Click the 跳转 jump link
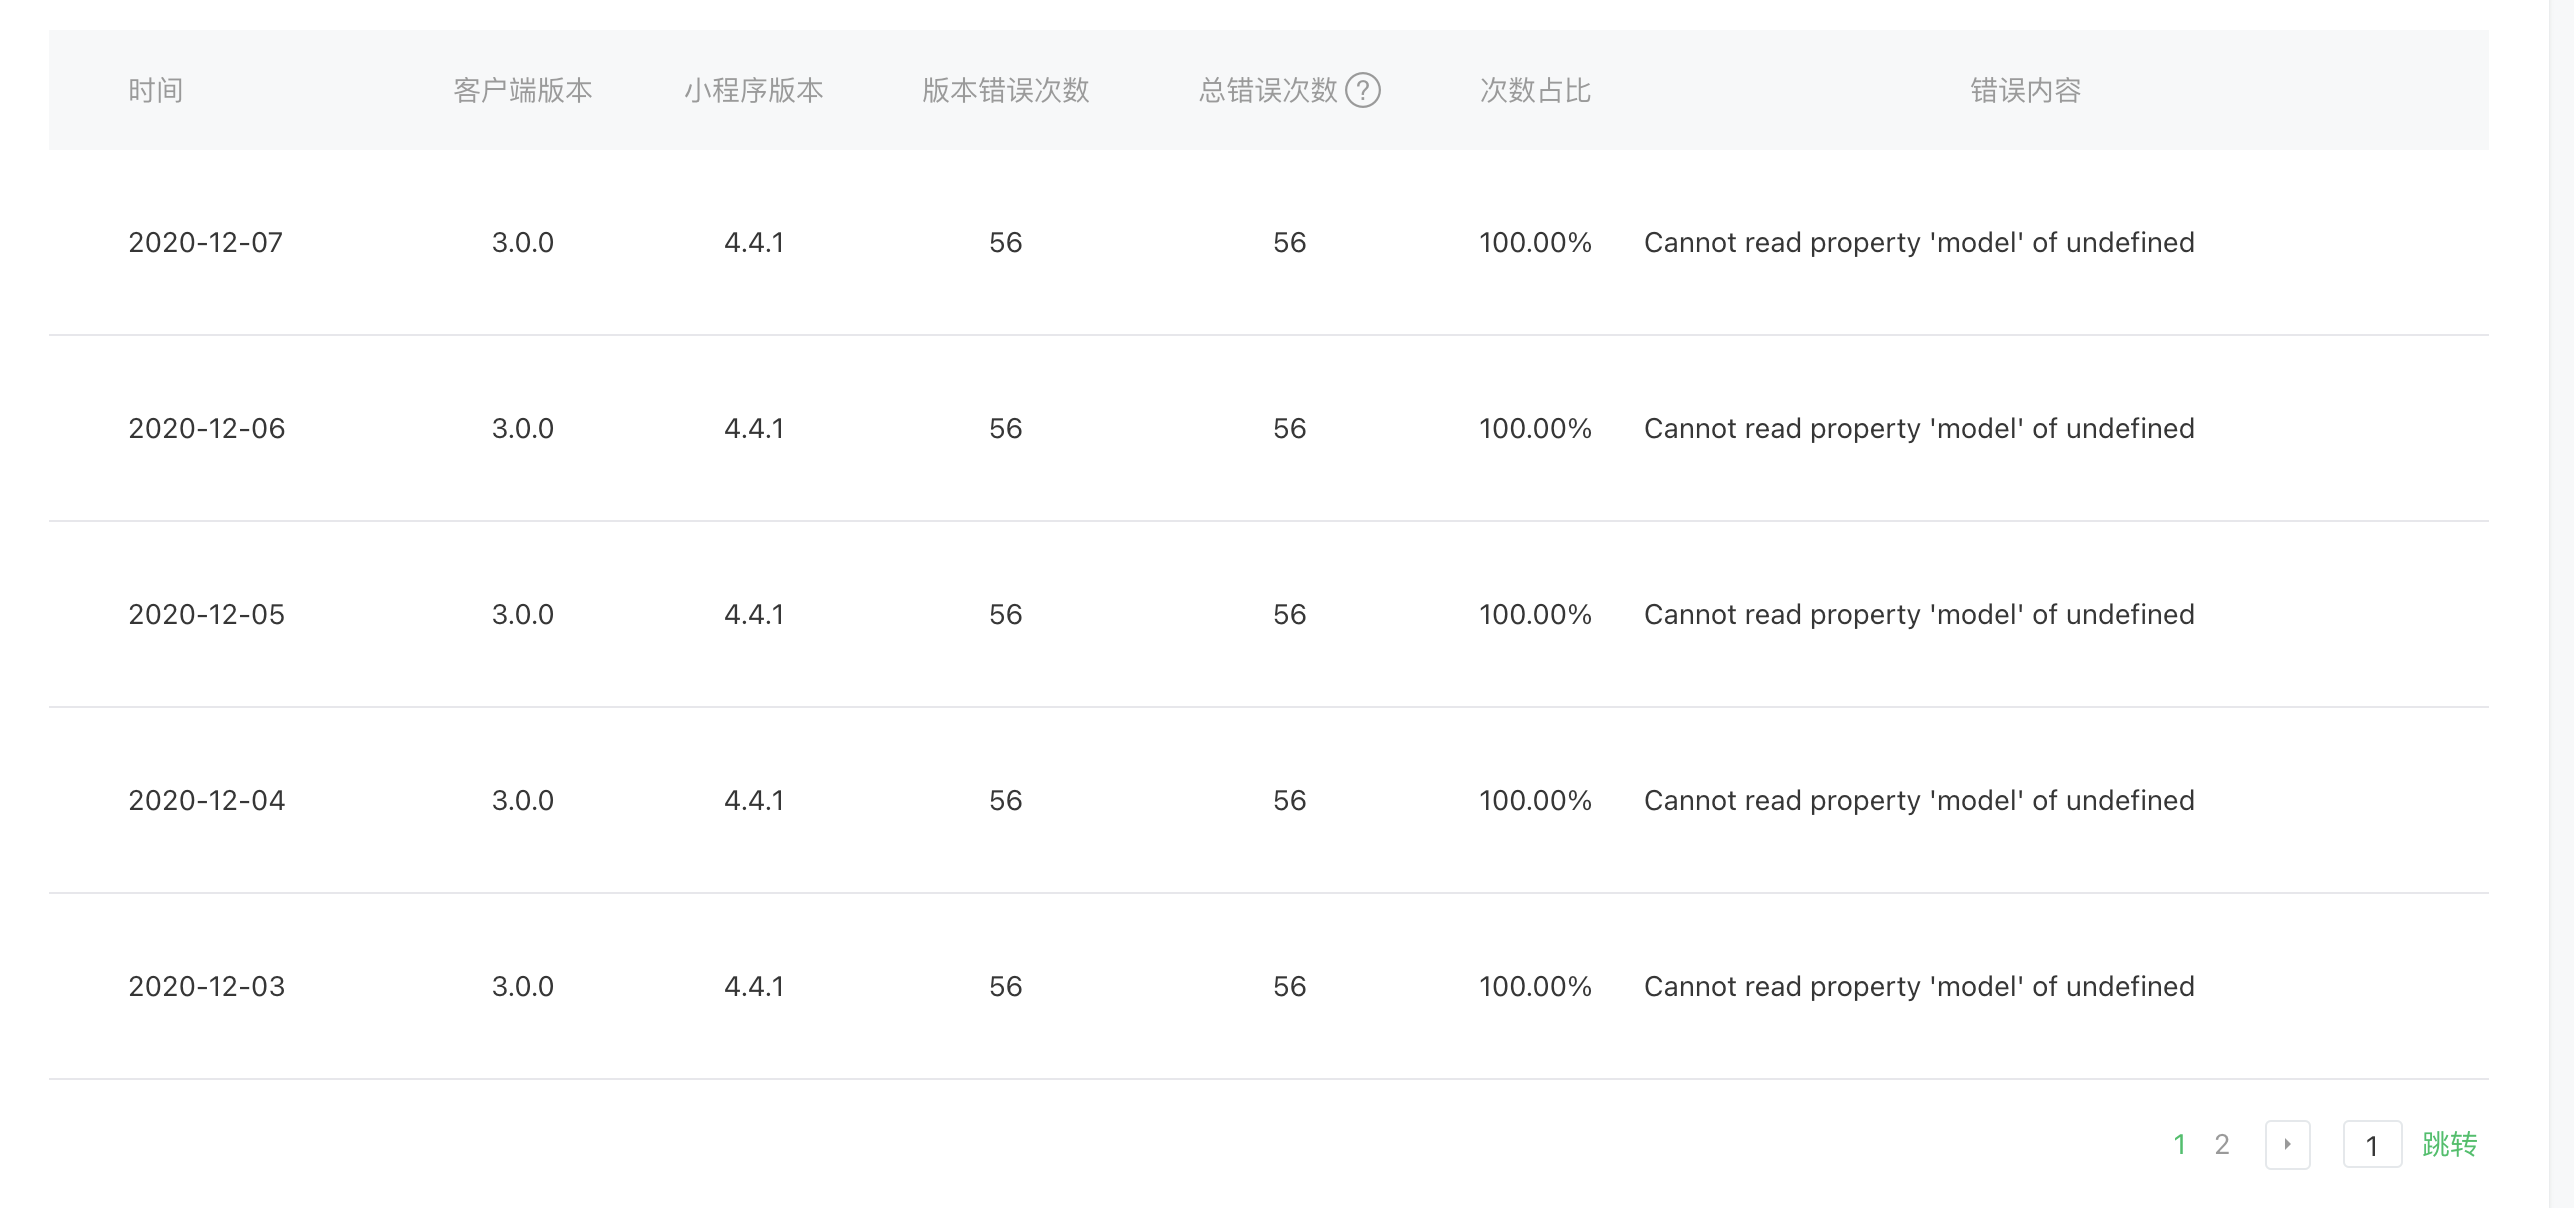The height and width of the screenshot is (1208, 2574). pyautogui.click(x=2449, y=1144)
